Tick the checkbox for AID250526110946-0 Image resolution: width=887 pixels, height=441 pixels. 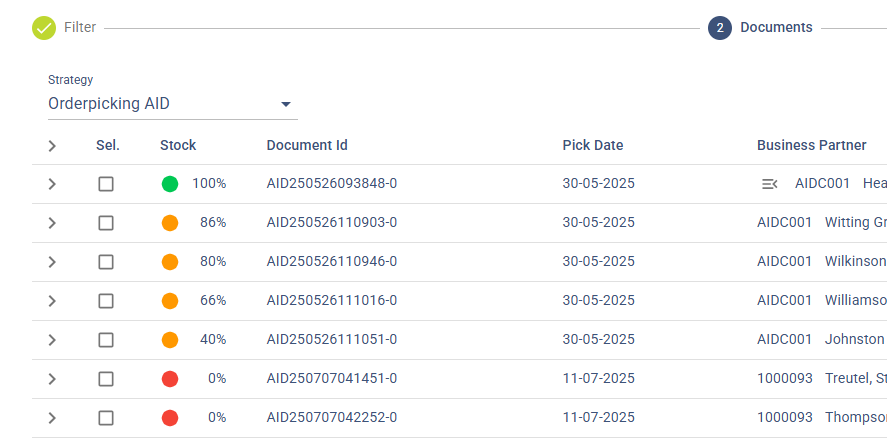[106, 262]
